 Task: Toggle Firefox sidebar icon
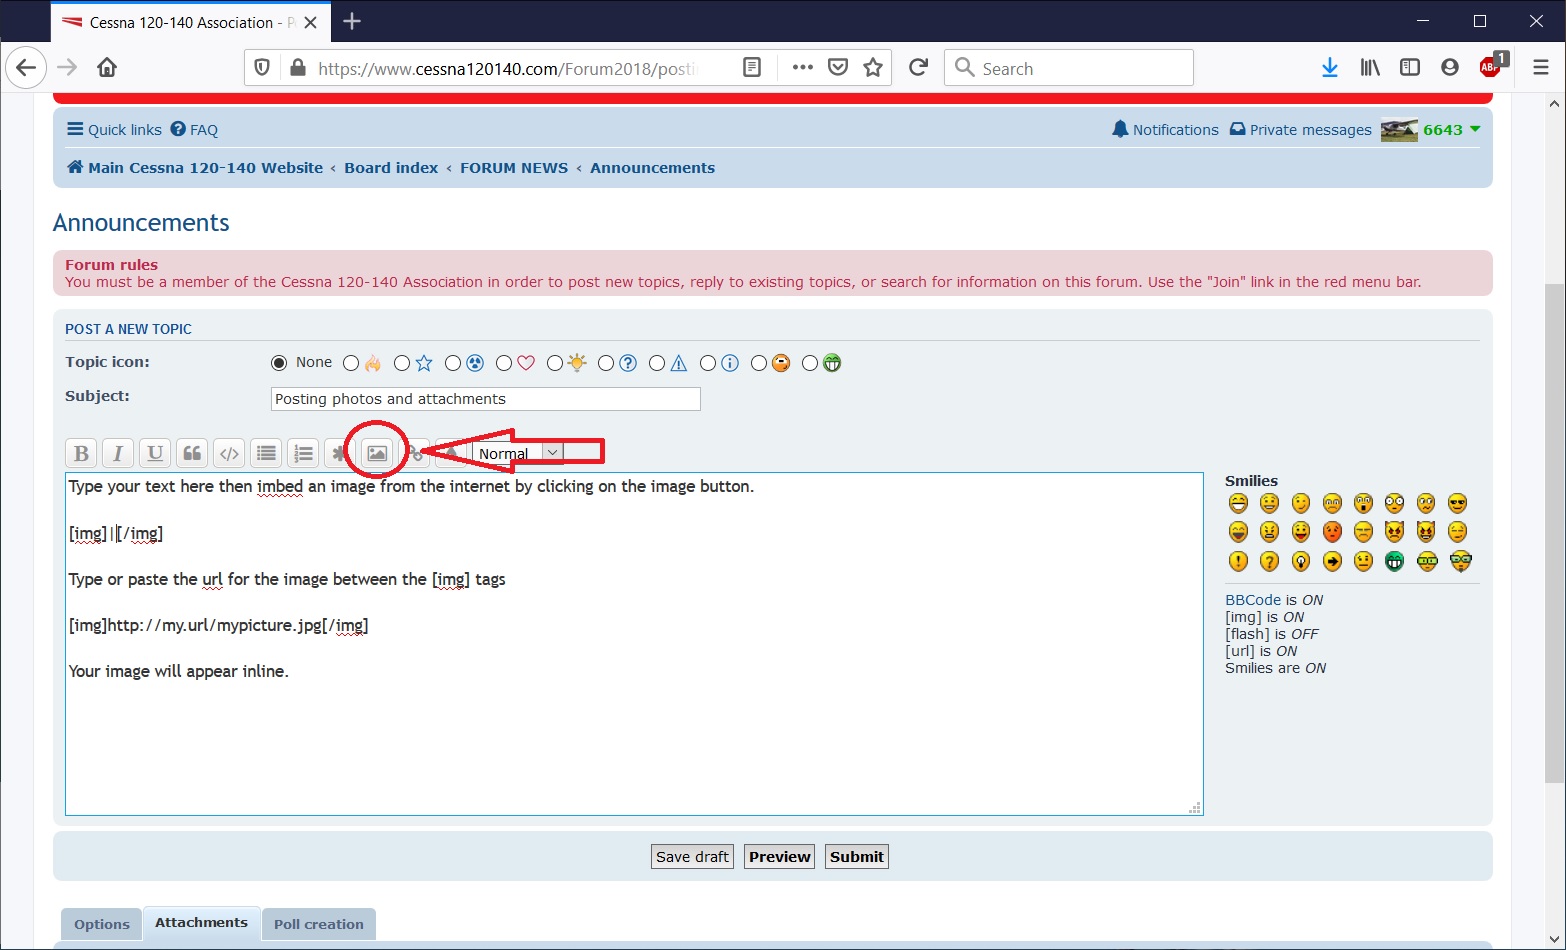click(1410, 68)
